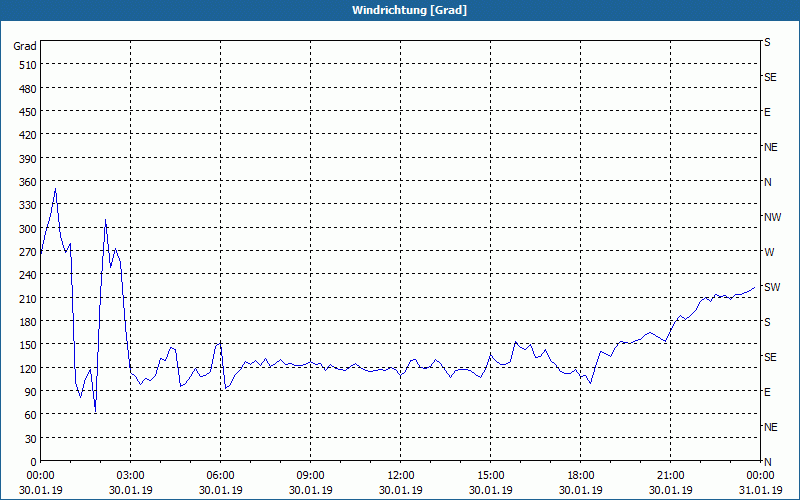
Task: Click the E compass label next to 450
Action: pos(767,113)
